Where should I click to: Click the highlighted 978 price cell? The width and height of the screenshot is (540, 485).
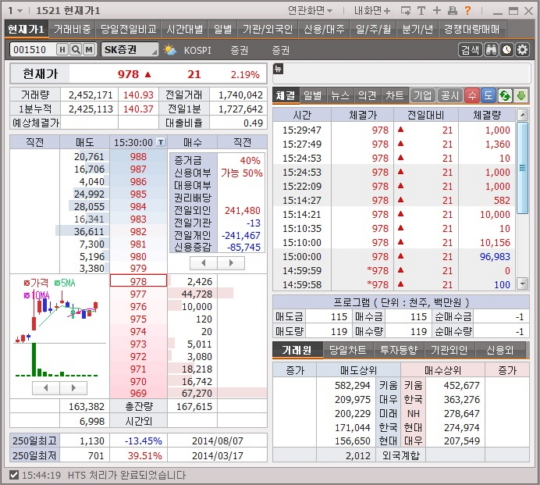click(x=138, y=281)
